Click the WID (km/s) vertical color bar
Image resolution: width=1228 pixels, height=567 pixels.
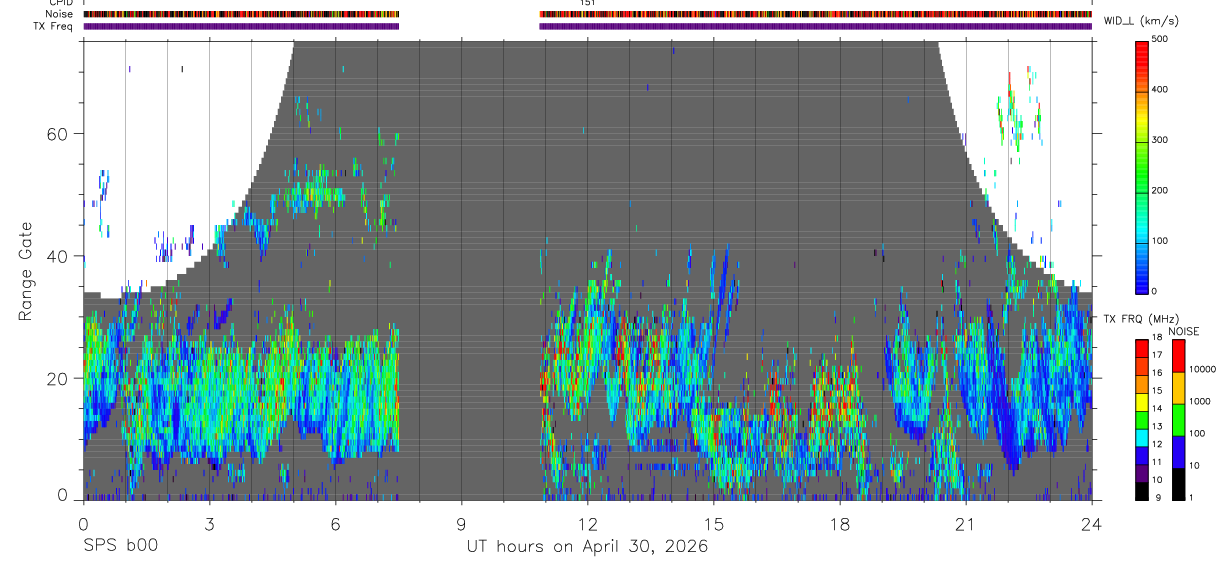[x=1142, y=165]
